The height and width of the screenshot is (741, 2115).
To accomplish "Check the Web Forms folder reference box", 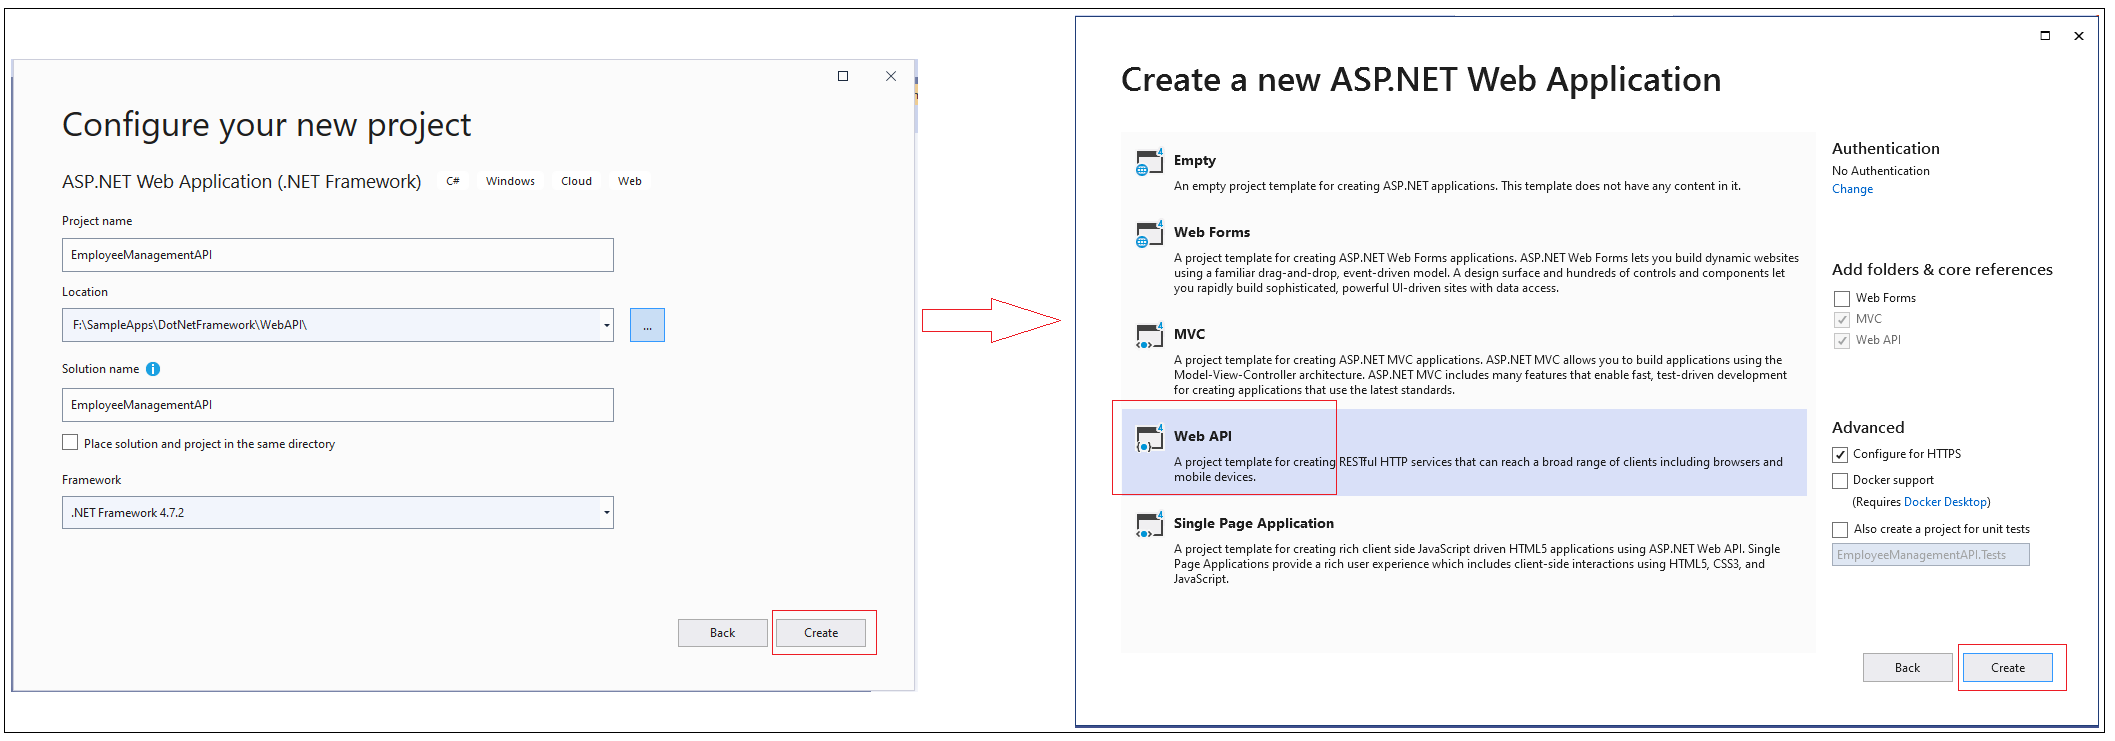I will (1842, 299).
